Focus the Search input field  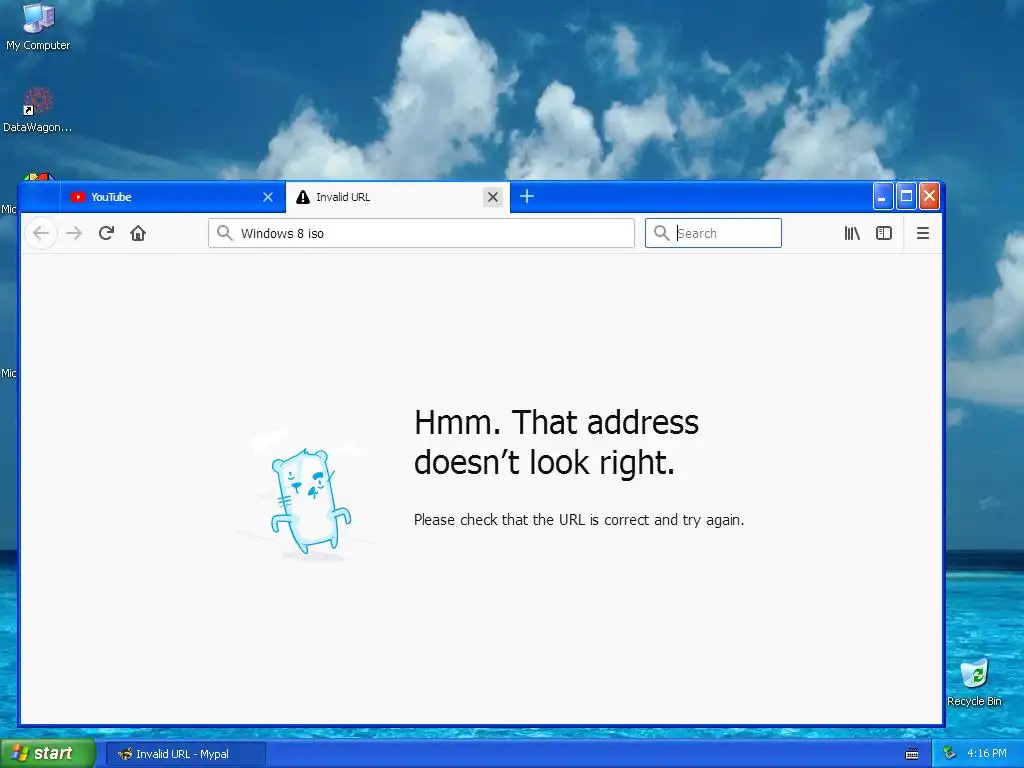click(x=713, y=233)
